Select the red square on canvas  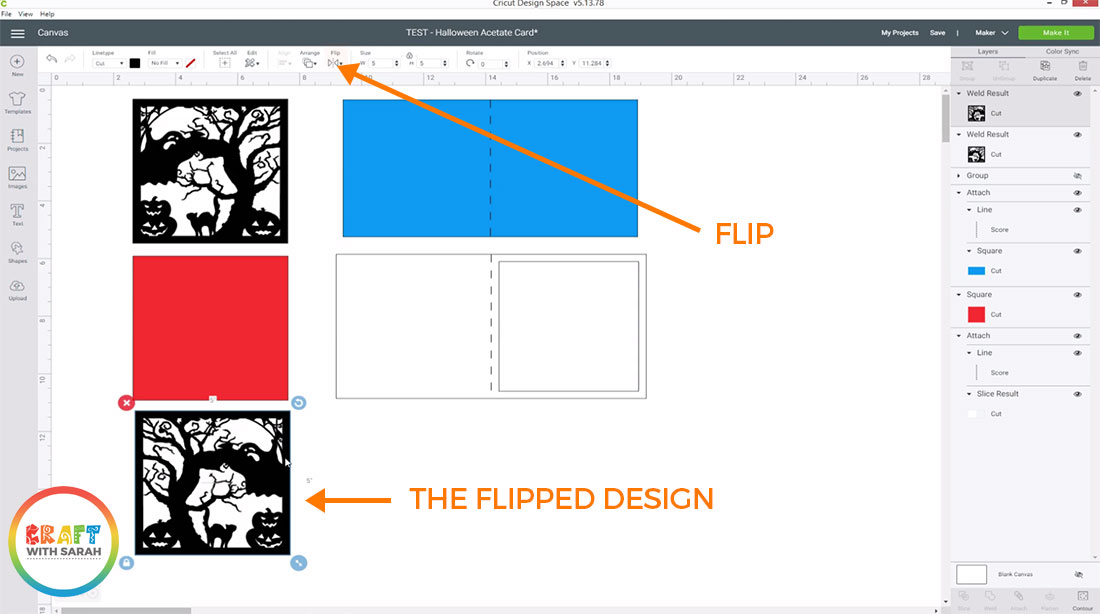coord(210,327)
